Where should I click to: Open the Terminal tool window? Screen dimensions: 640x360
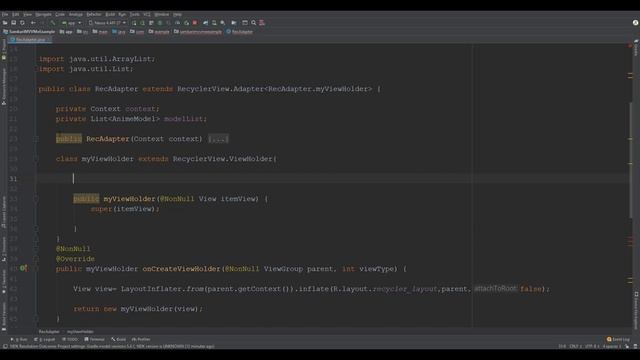pyautogui.click(x=95, y=339)
